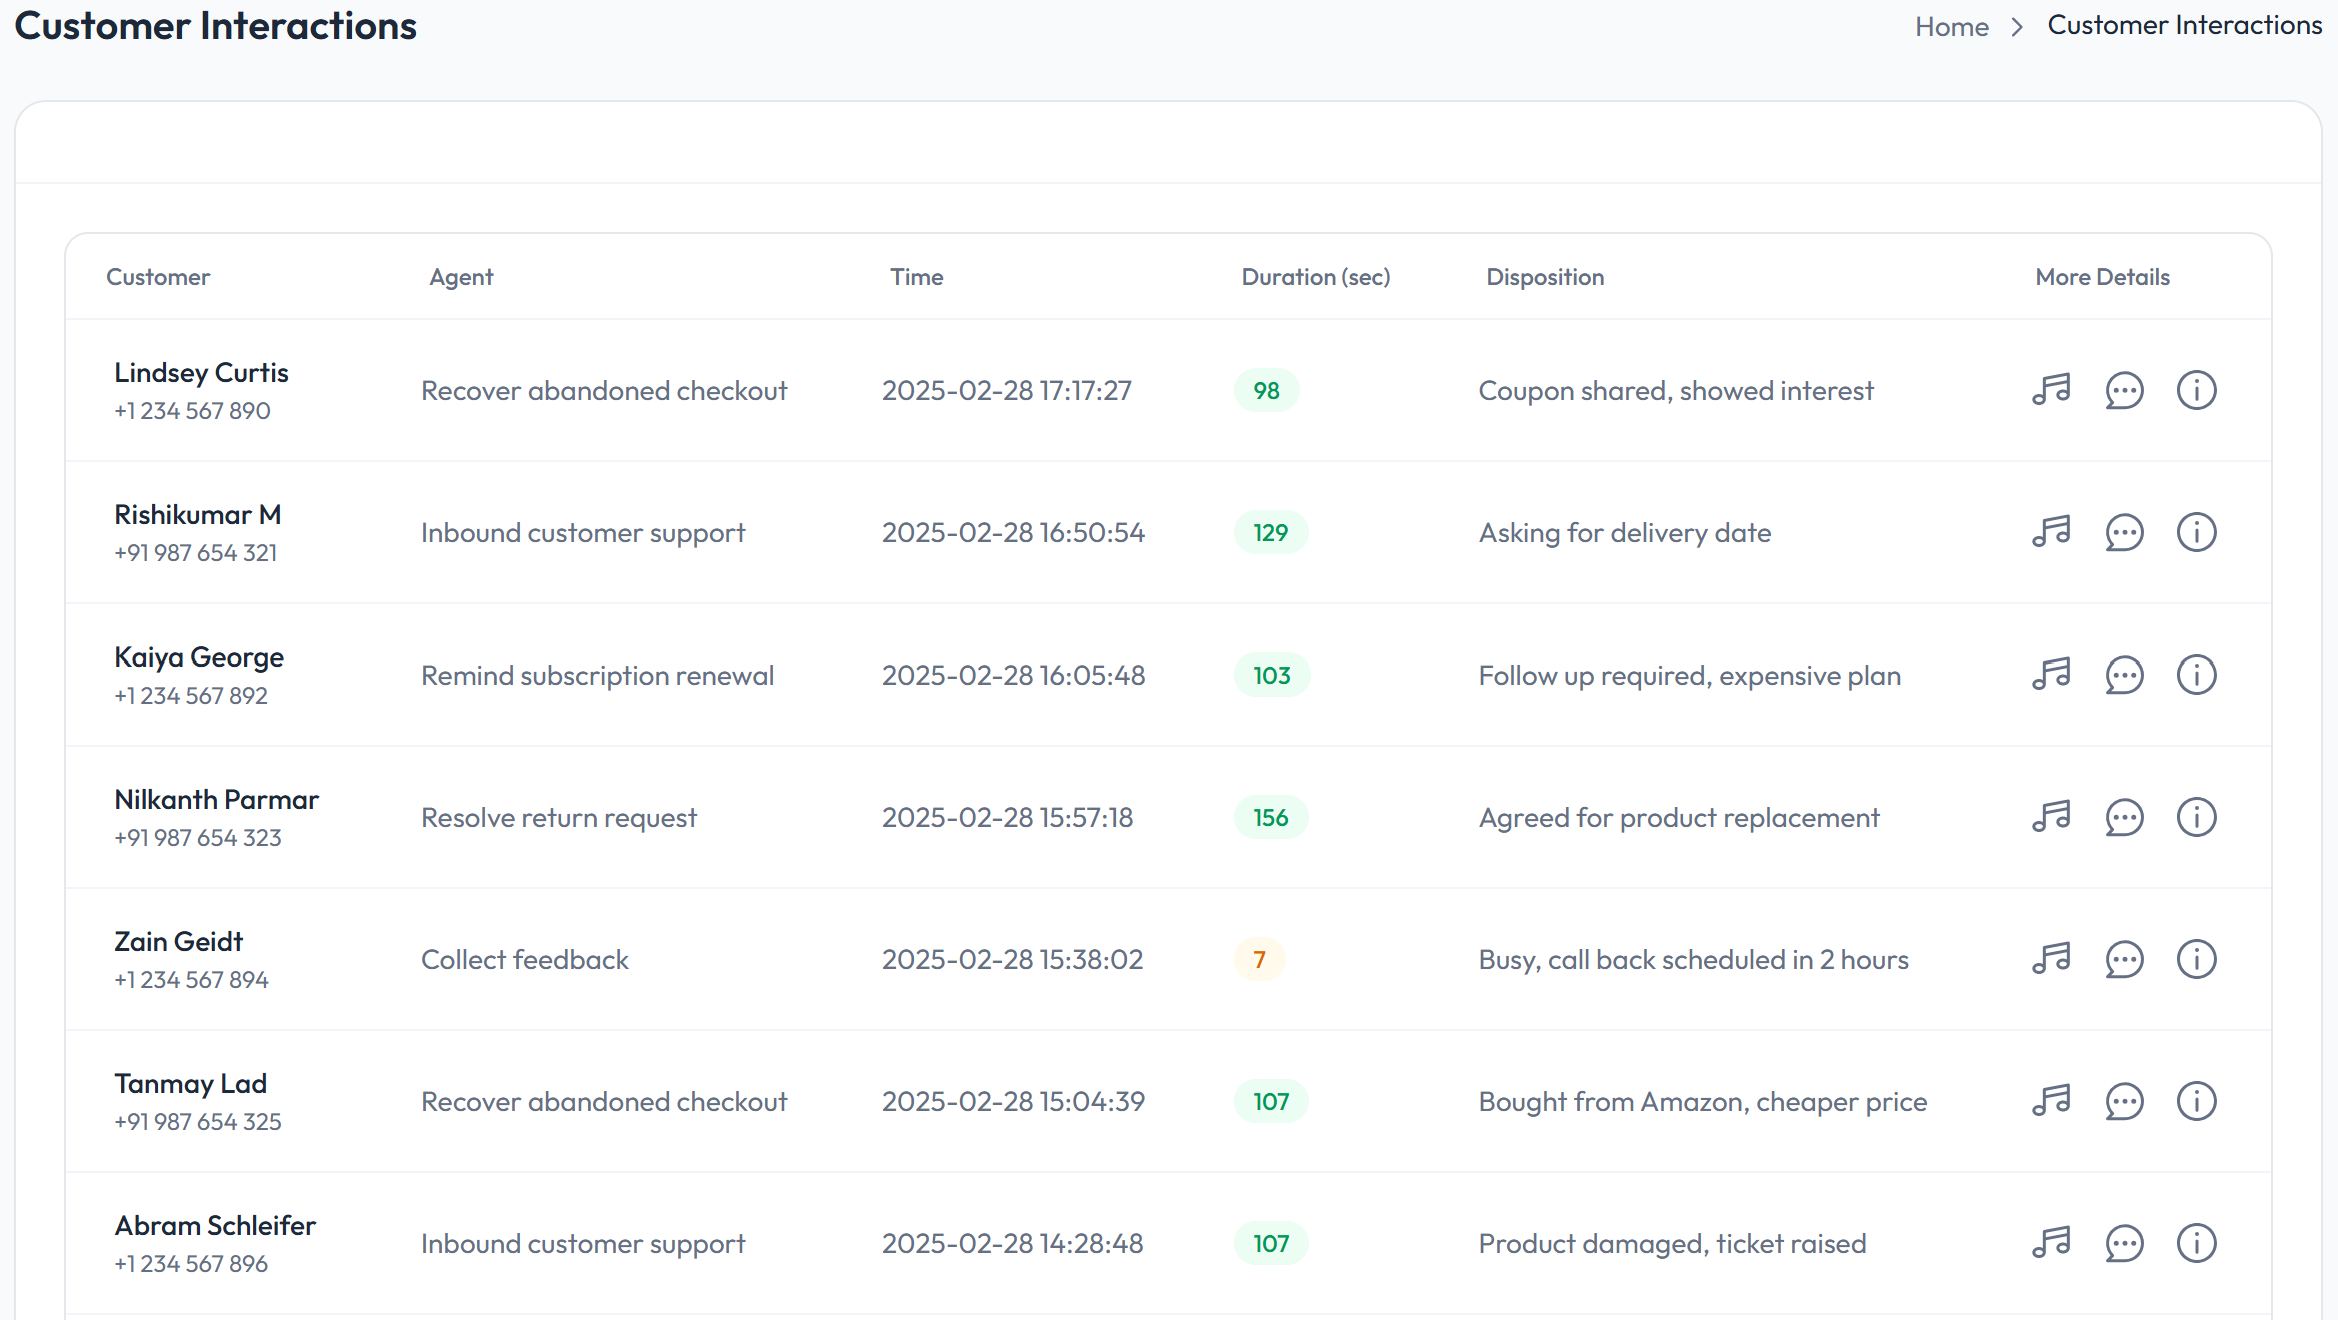
Task: Play audio recording for Nilkanth Parmar call
Action: point(2051,817)
